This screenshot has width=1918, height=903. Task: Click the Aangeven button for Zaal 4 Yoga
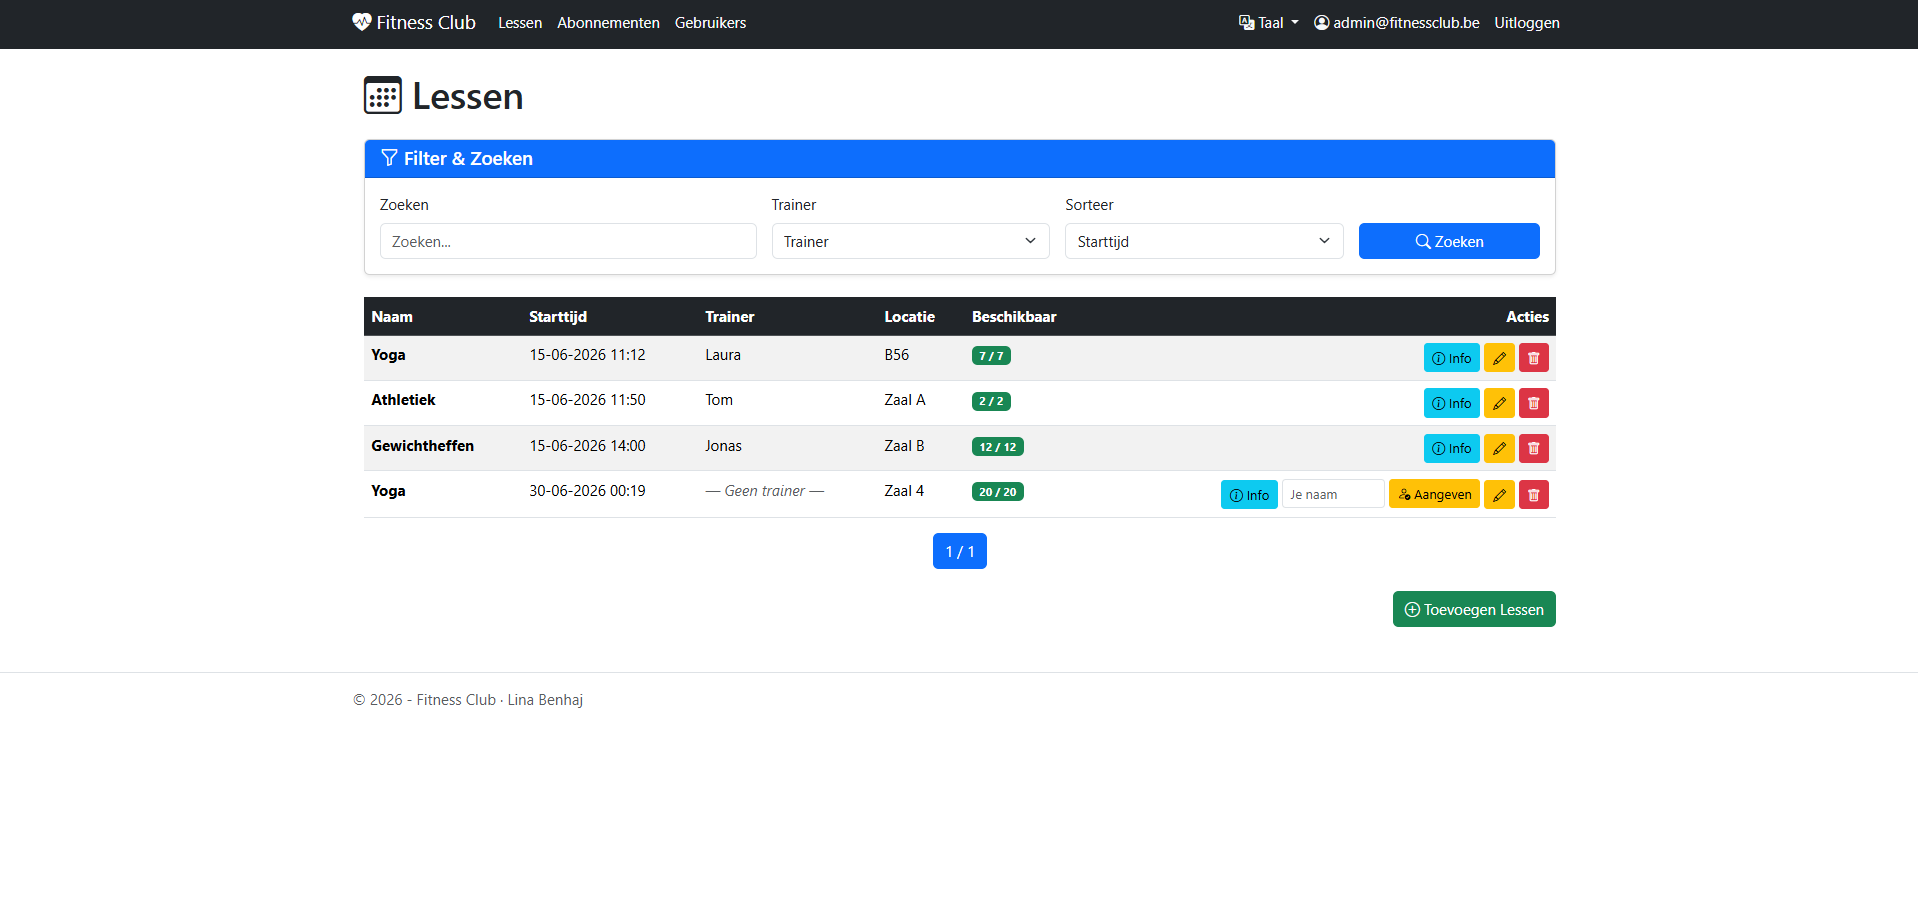(x=1434, y=494)
